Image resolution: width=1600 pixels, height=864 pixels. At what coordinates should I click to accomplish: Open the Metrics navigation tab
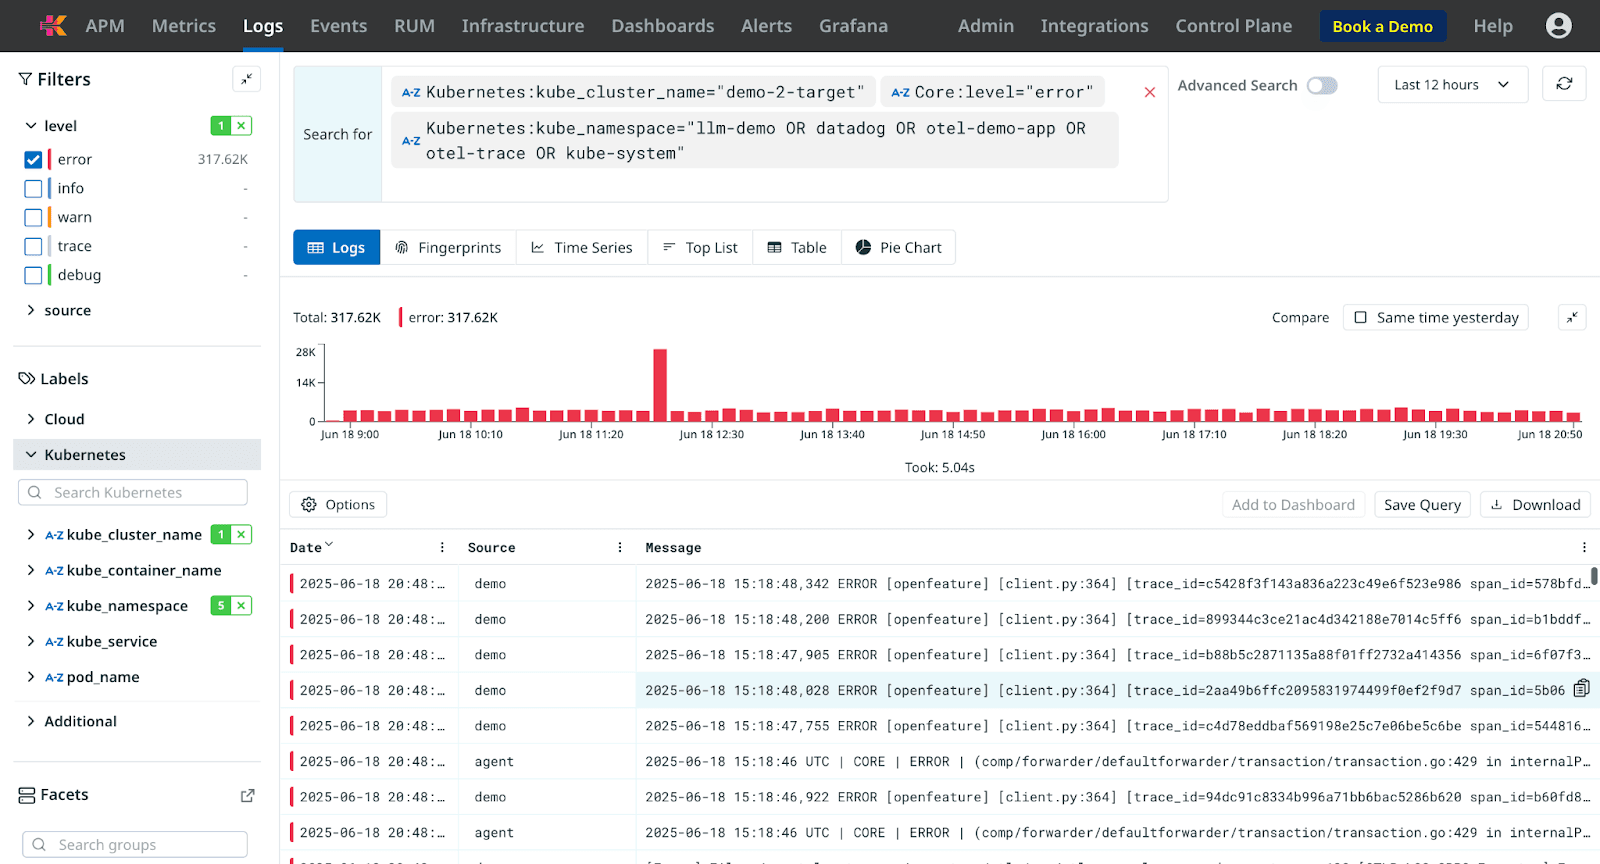[184, 26]
